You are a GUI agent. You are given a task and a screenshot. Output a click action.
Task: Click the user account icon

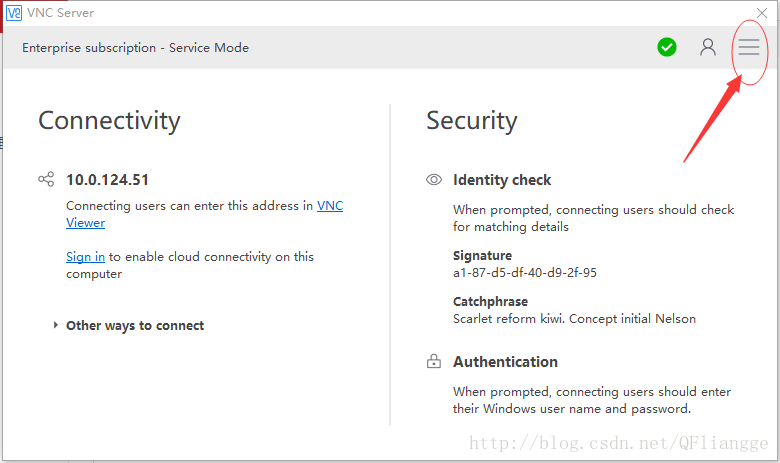[x=708, y=47]
